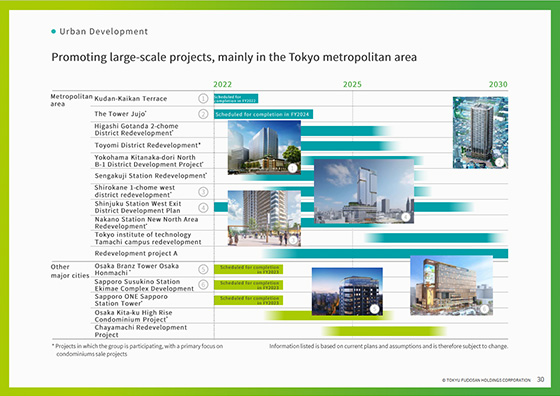Click the teal Kudan-Kaikan Terrace FY2022 bar
Screen dimensions: 560x396
tap(236, 99)
